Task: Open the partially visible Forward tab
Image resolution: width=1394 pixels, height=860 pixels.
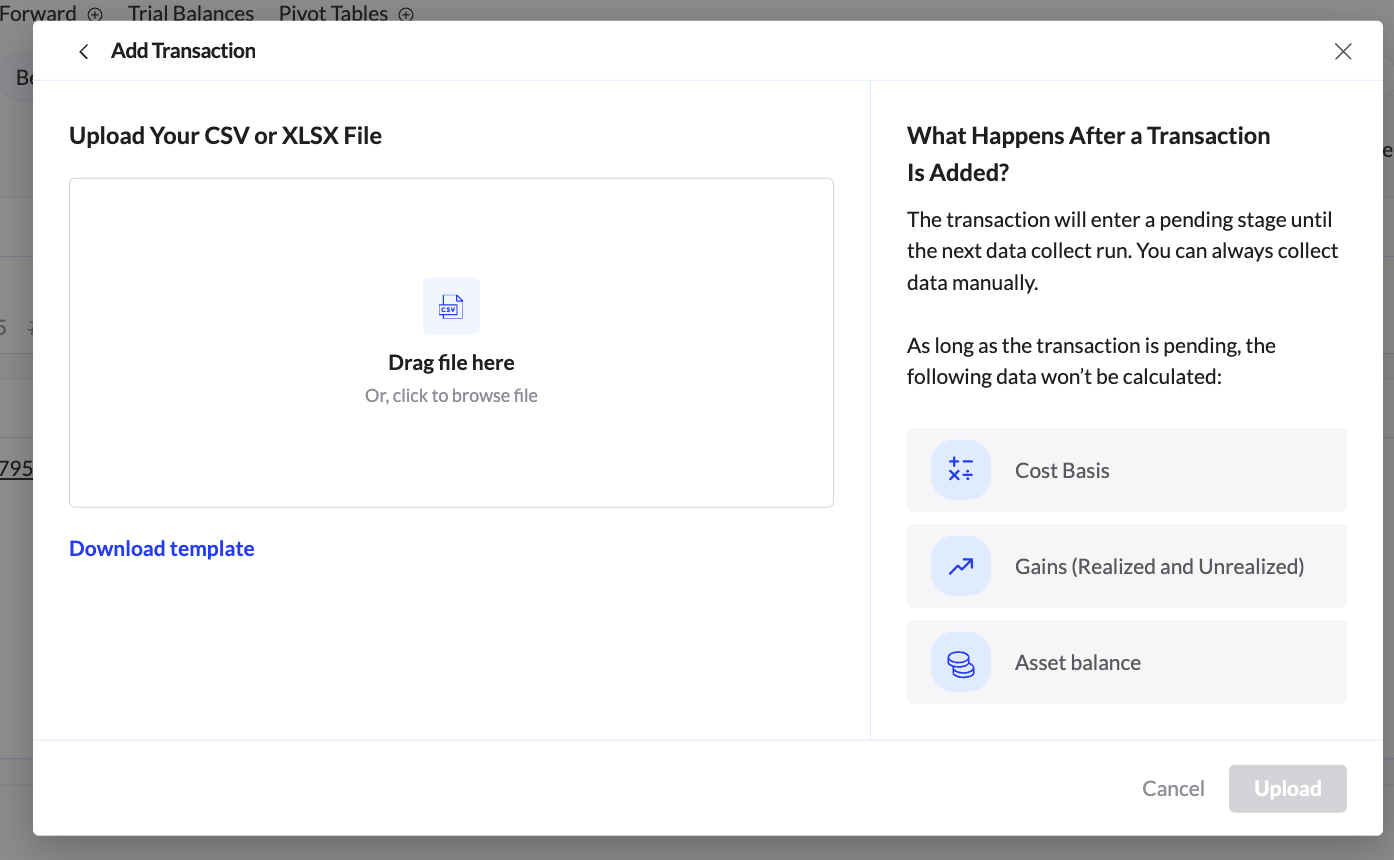Action: pos(38,14)
